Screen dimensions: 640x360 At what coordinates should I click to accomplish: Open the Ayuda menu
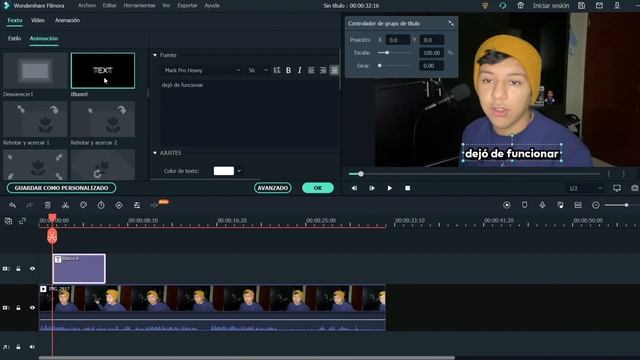[212, 6]
